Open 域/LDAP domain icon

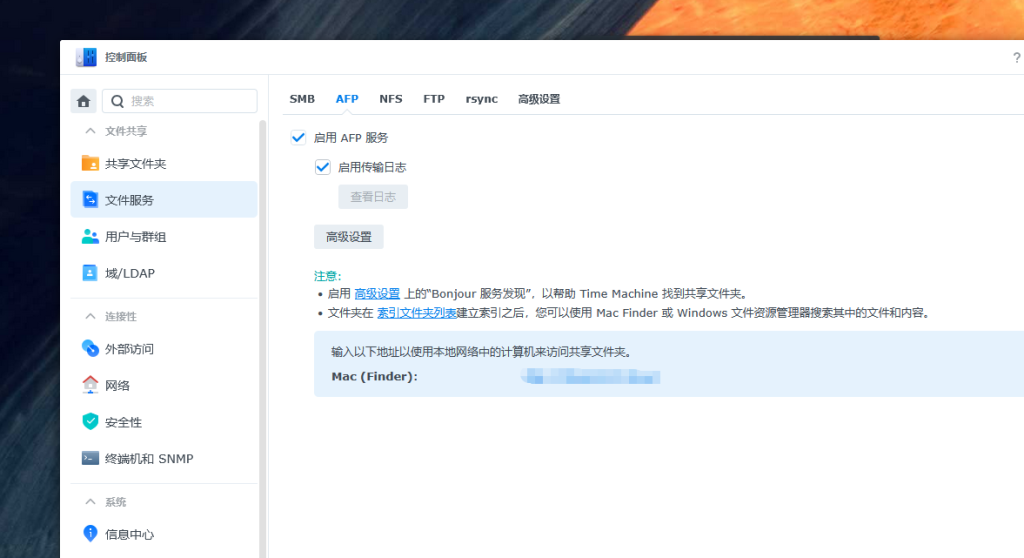click(x=91, y=273)
